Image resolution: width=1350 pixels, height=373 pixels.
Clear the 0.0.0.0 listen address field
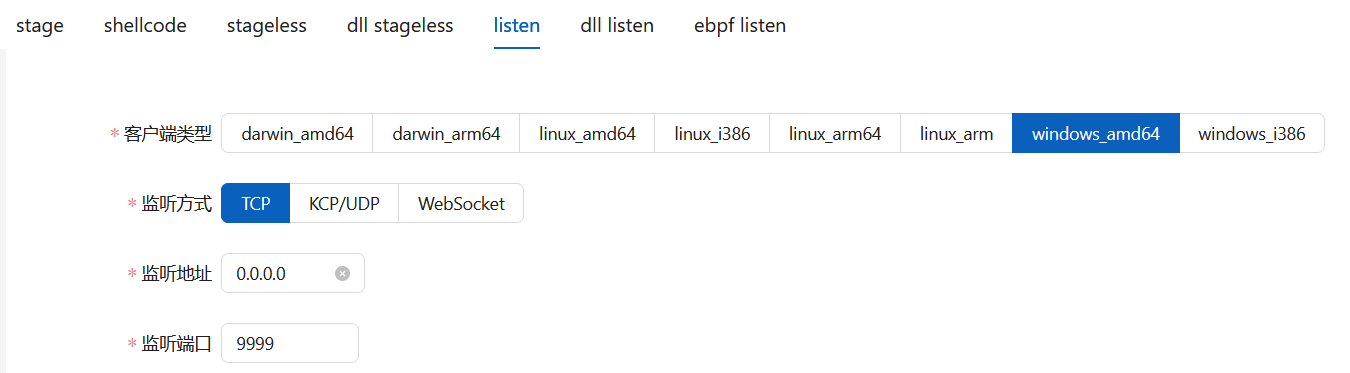click(342, 273)
